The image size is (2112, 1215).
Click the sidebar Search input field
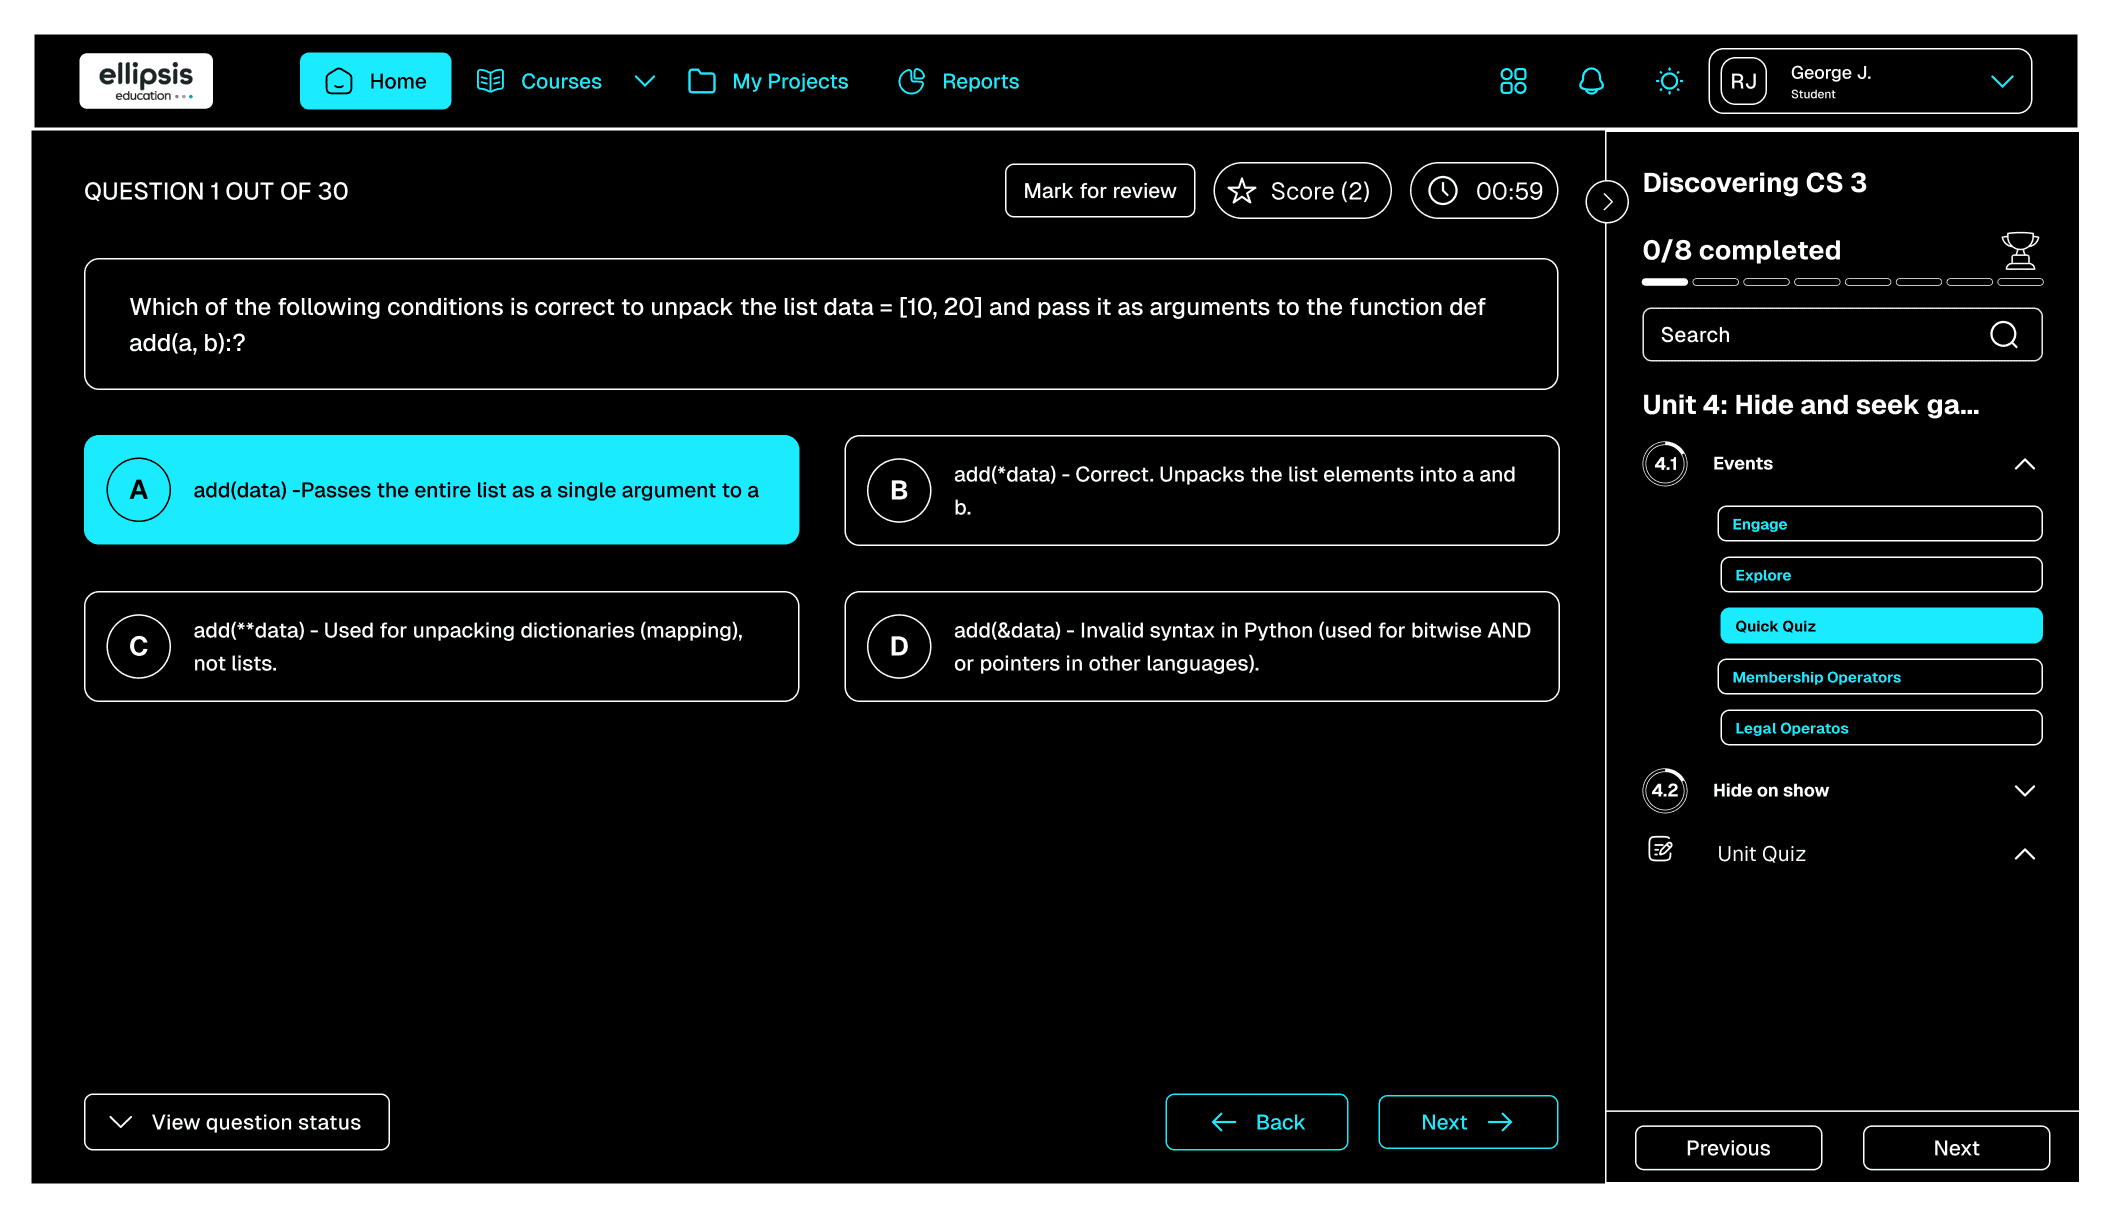point(1810,334)
